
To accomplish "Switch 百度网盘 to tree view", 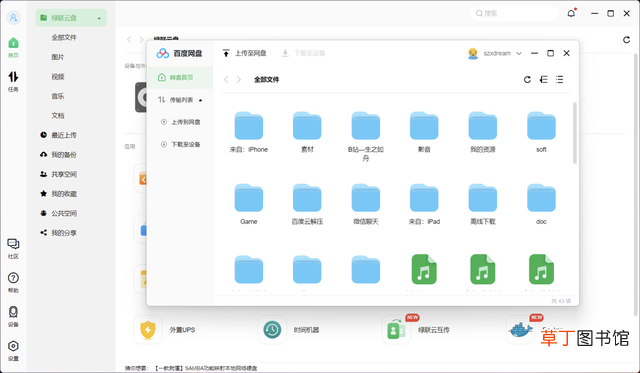I will point(543,80).
